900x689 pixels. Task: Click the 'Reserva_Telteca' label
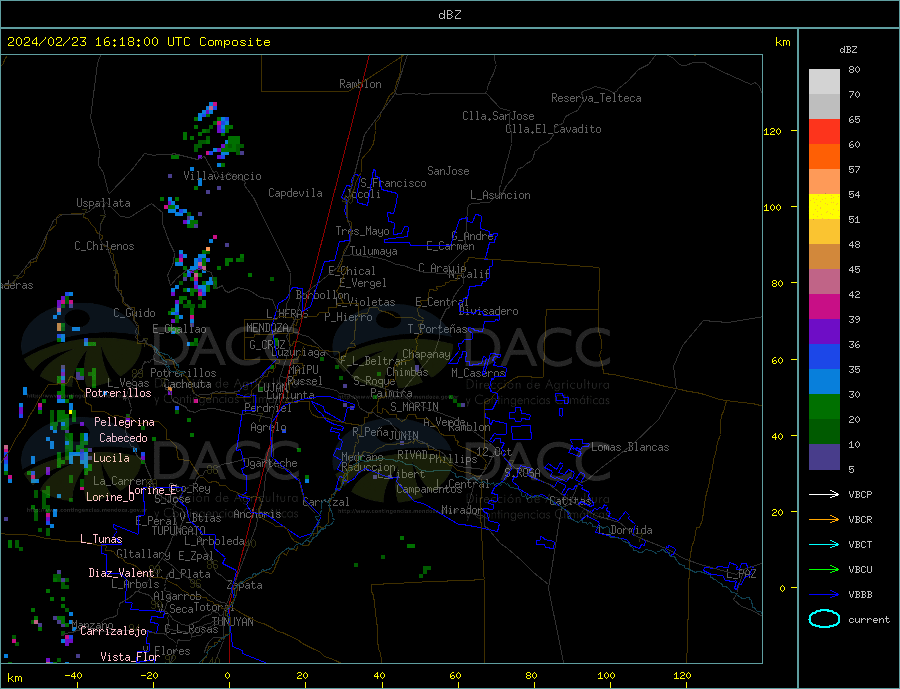coord(596,98)
